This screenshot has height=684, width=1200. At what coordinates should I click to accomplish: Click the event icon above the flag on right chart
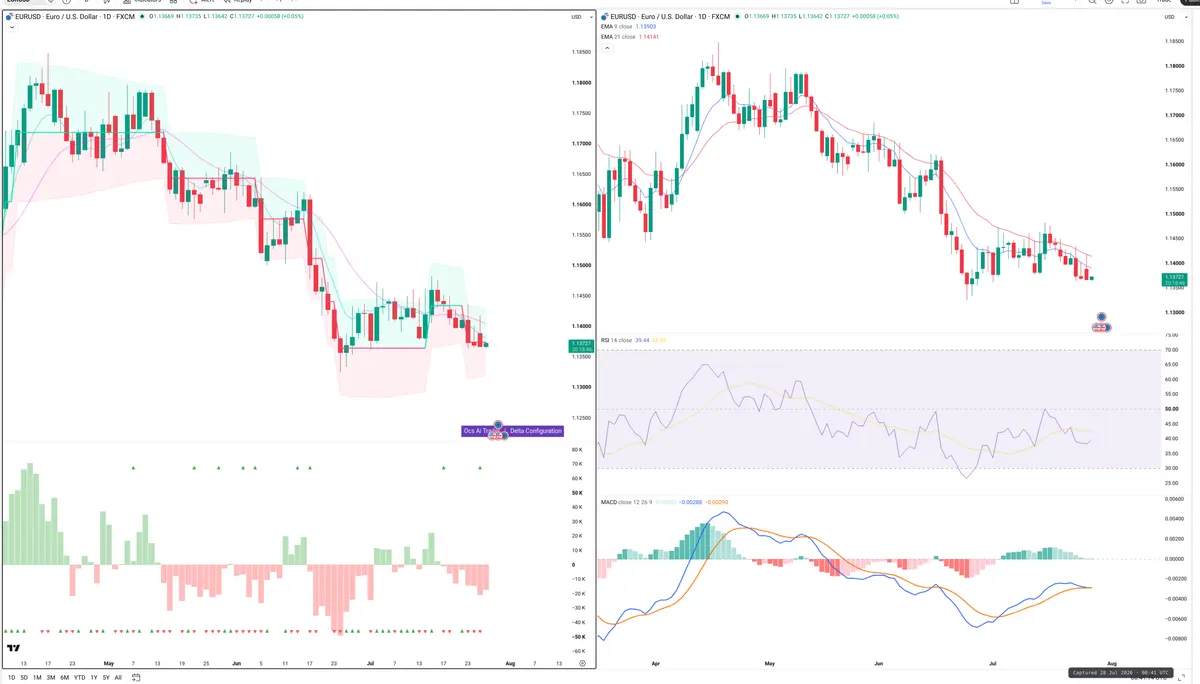(x=1101, y=316)
